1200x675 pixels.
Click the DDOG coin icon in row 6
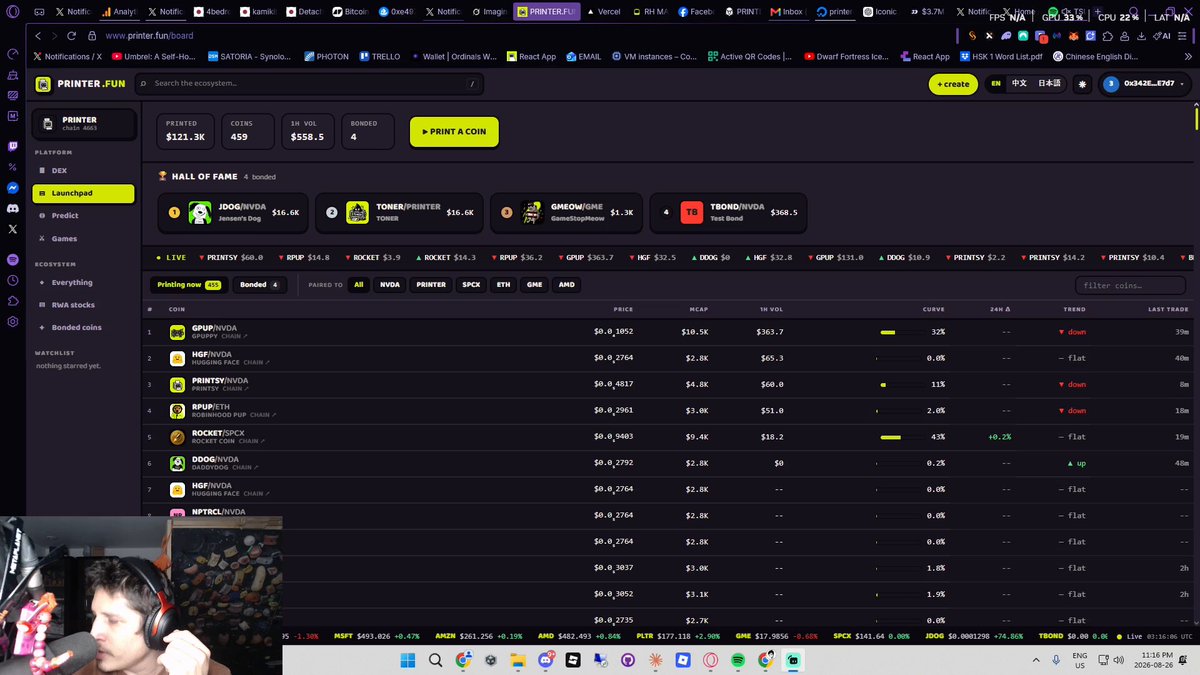tap(177, 463)
